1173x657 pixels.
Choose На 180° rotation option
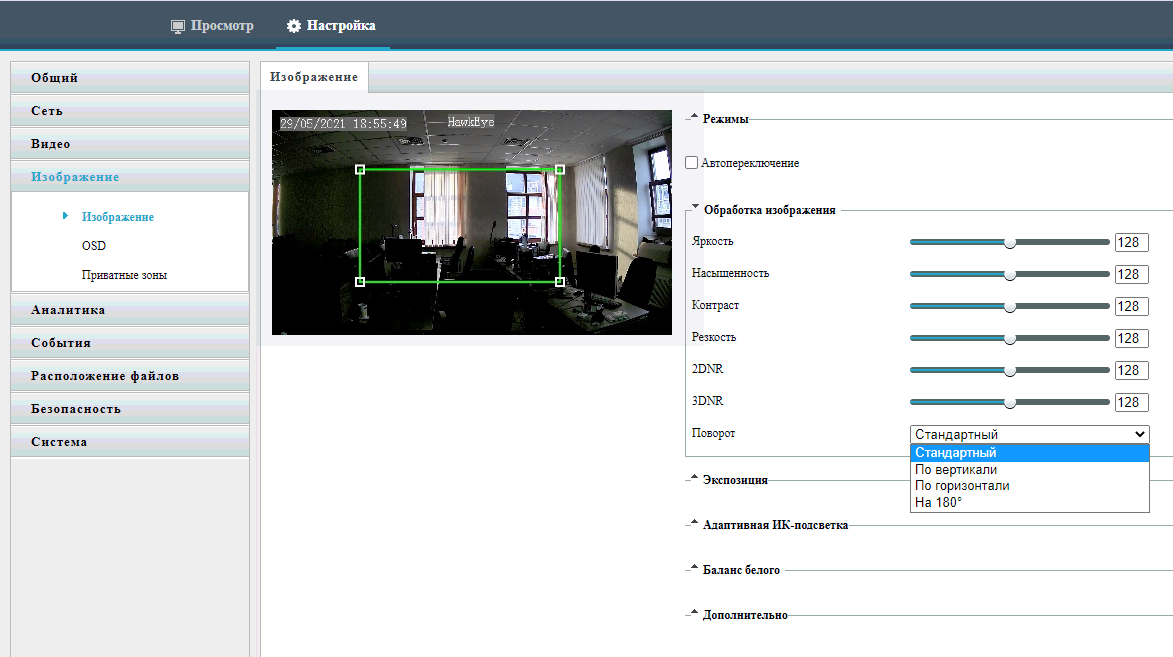tap(1029, 502)
